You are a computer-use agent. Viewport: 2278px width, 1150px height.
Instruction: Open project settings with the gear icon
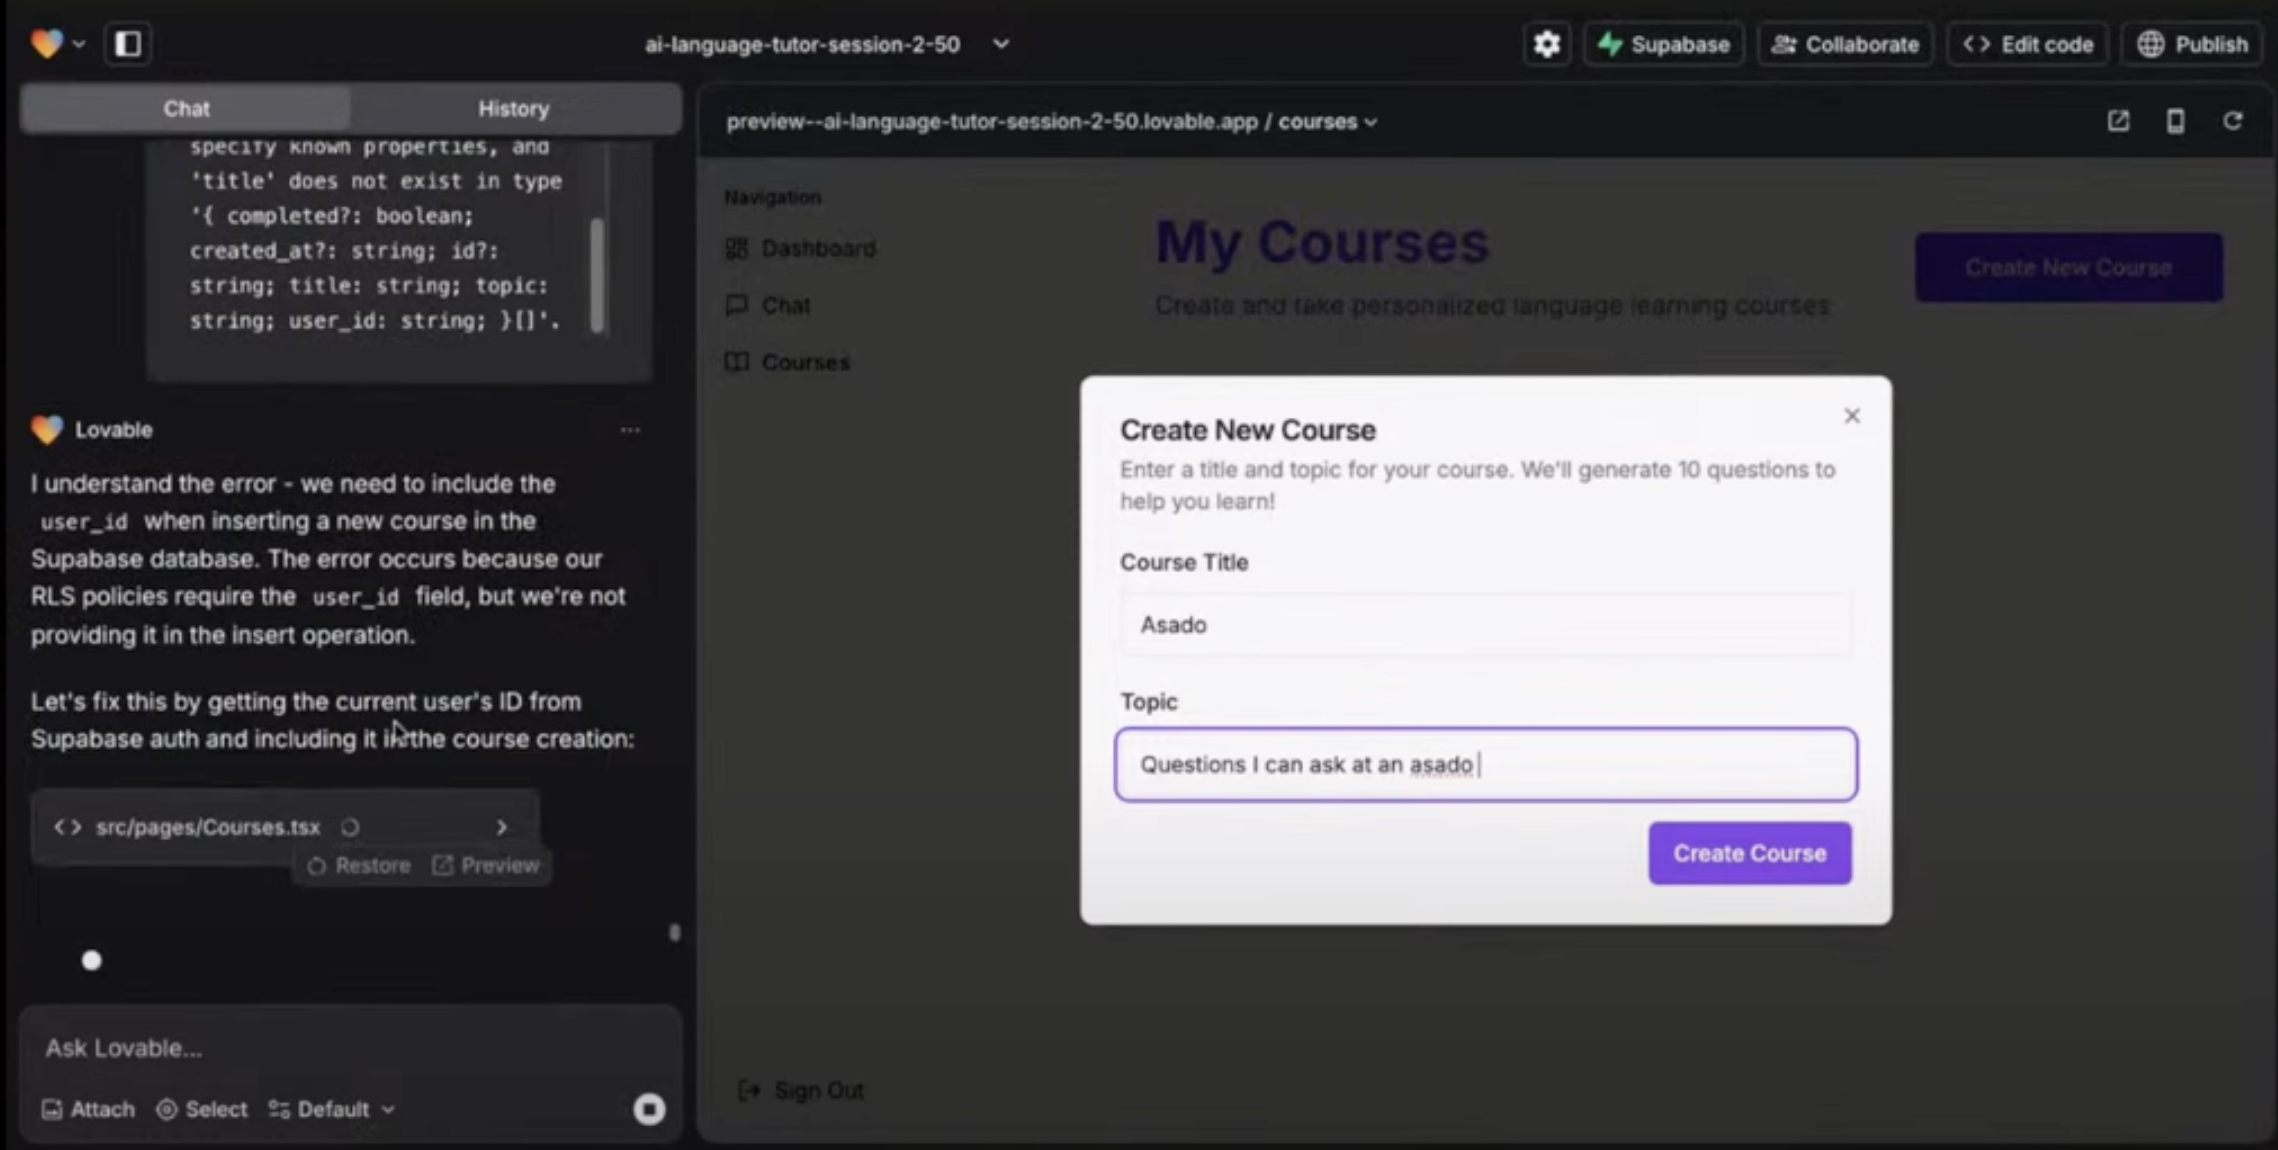coord(1546,44)
